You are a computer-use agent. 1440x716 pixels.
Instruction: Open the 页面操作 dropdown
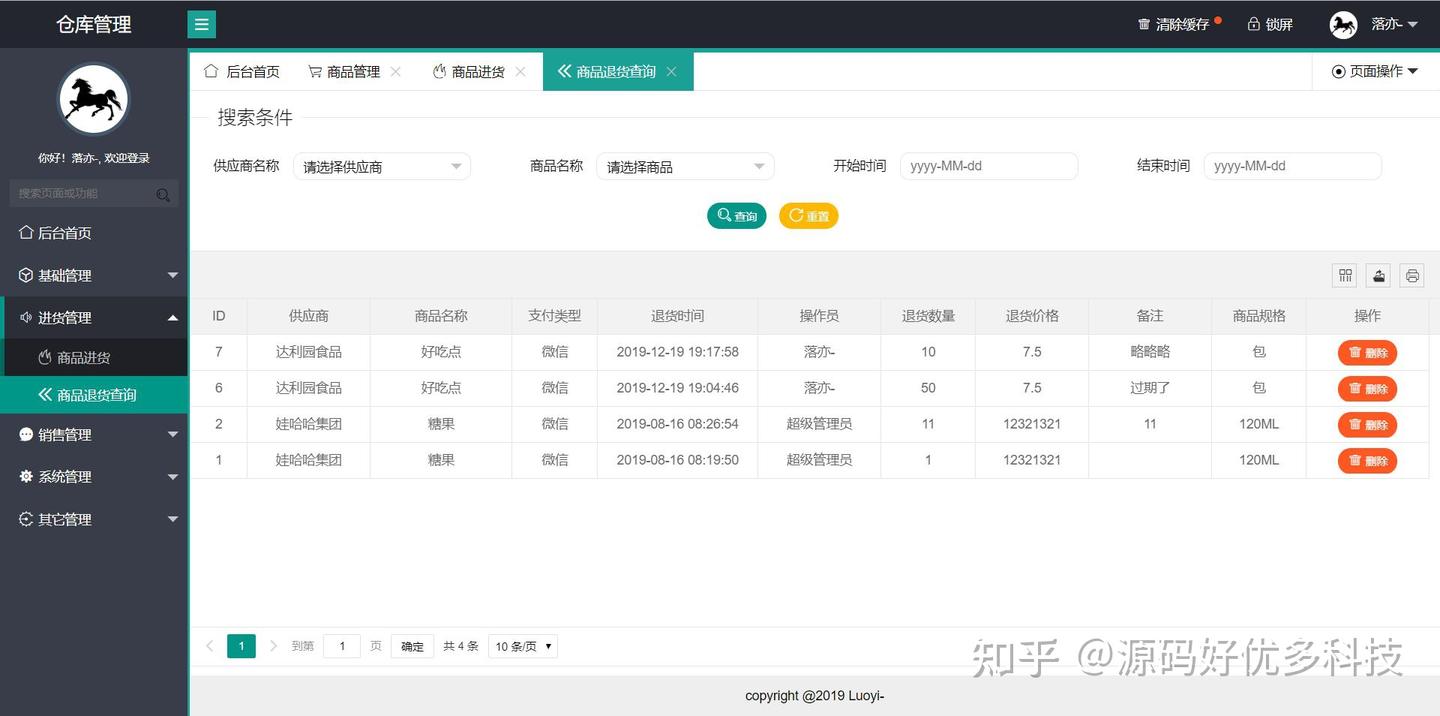1374,71
